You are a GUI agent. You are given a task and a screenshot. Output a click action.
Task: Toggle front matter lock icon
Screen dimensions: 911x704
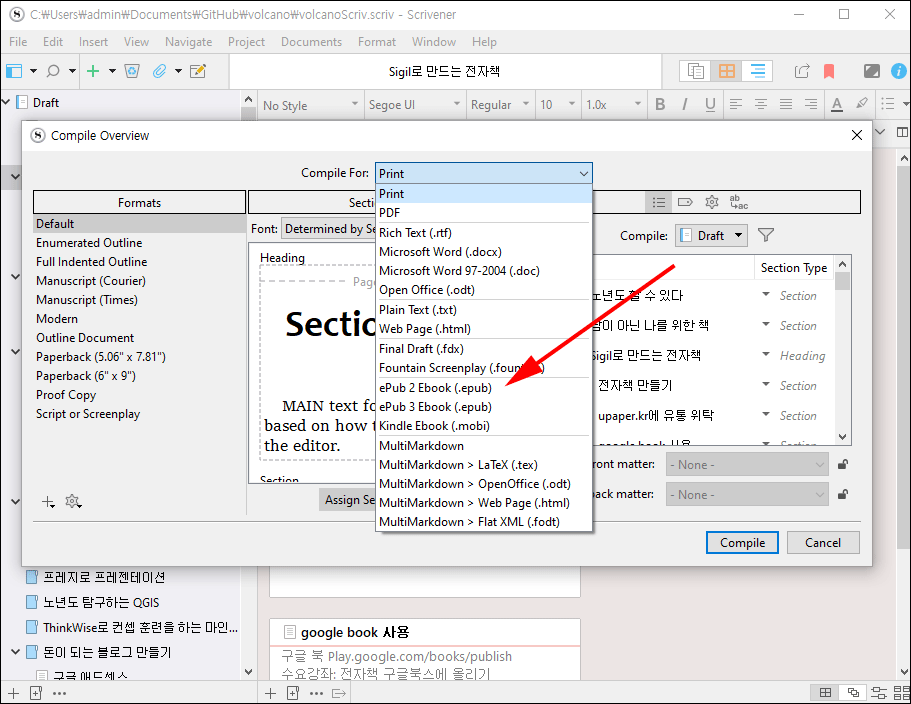click(842, 464)
